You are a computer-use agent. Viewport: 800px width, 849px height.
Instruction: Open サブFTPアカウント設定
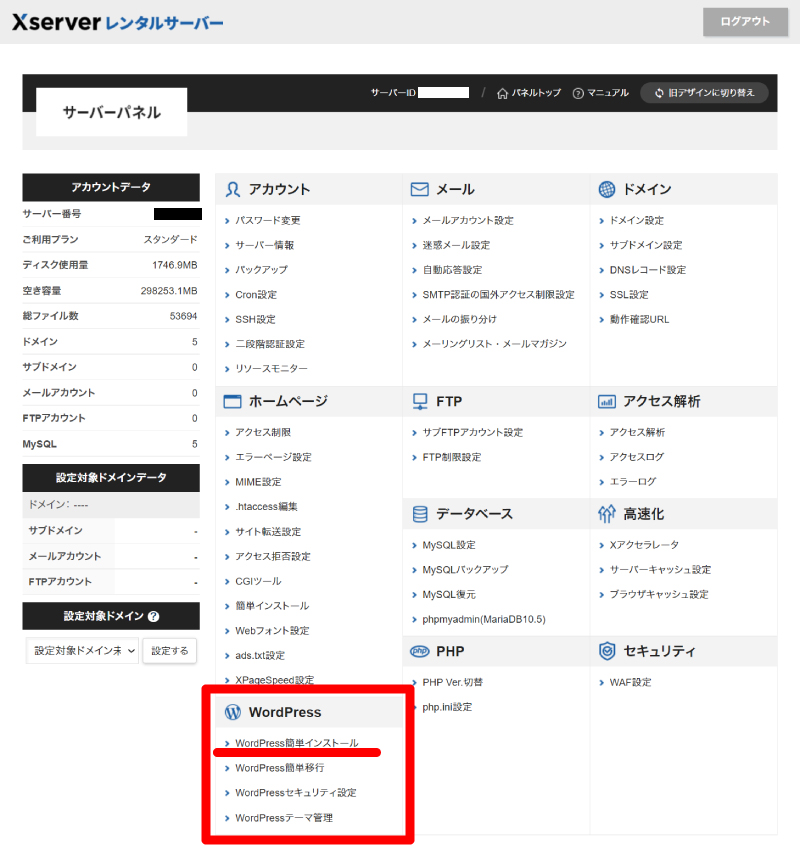(473, 433)
